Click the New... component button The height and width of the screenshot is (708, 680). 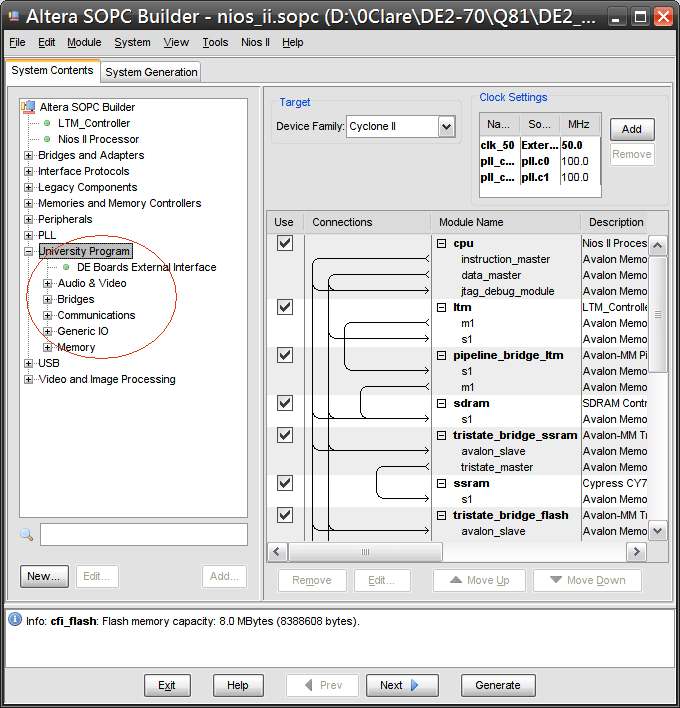(x=44, y=576)
